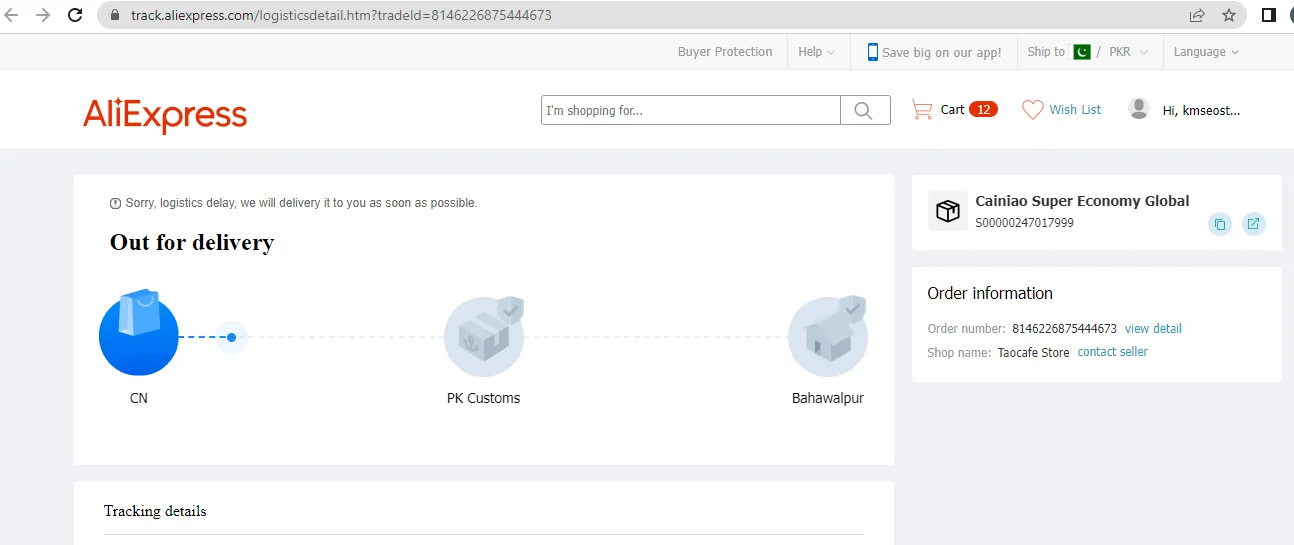
Task: Click the Wish List heart icon
Action: [1032, 110]
